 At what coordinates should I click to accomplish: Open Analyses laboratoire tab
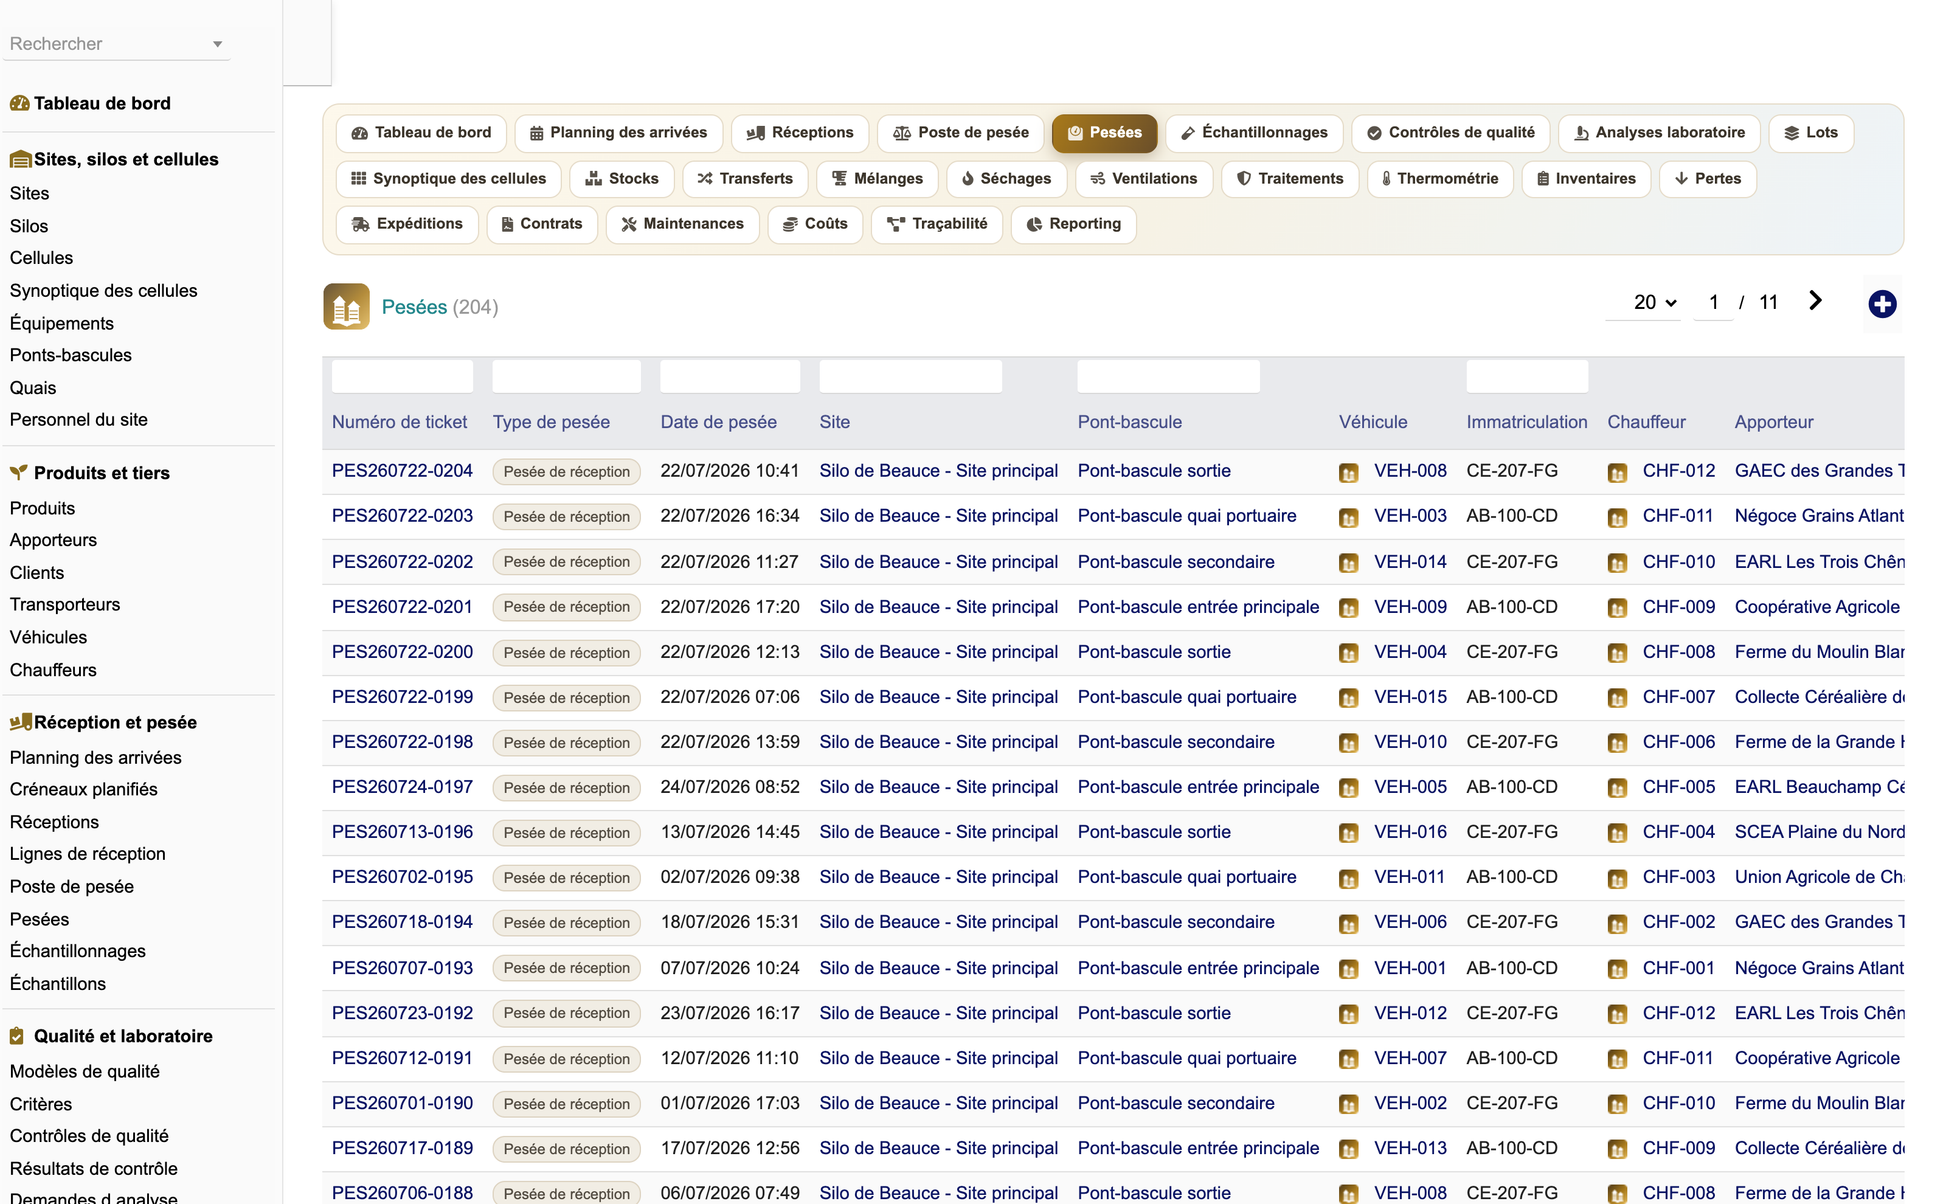tap(1659, 133)
